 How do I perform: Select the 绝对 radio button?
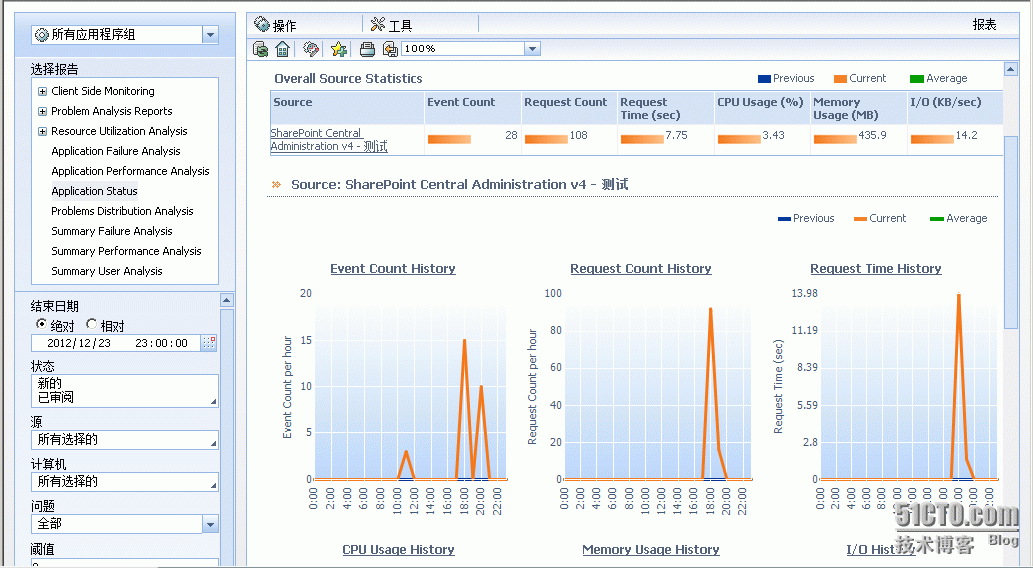(41, 324)
